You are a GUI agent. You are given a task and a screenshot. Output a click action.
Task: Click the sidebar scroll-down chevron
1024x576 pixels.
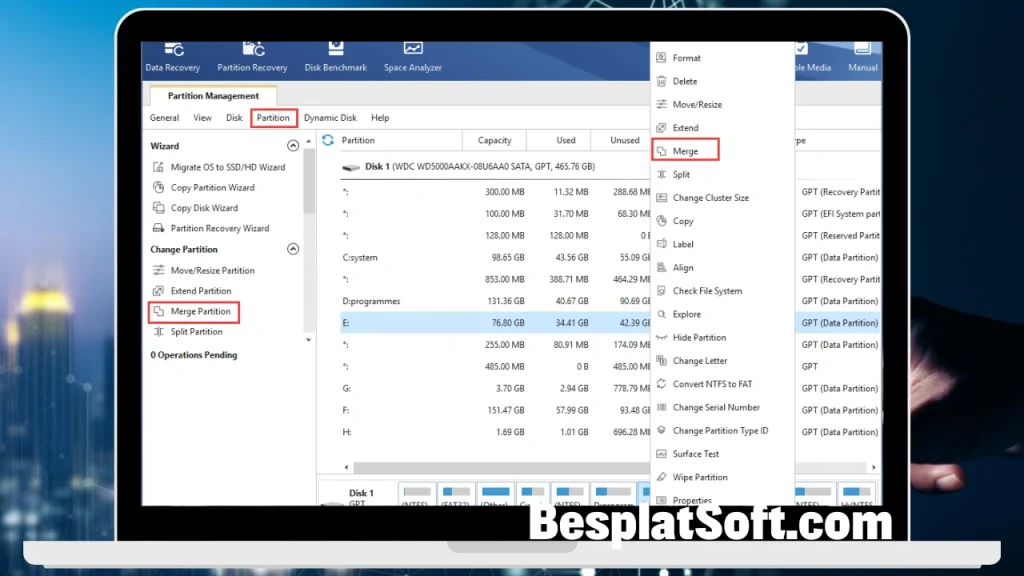(308, 339)
